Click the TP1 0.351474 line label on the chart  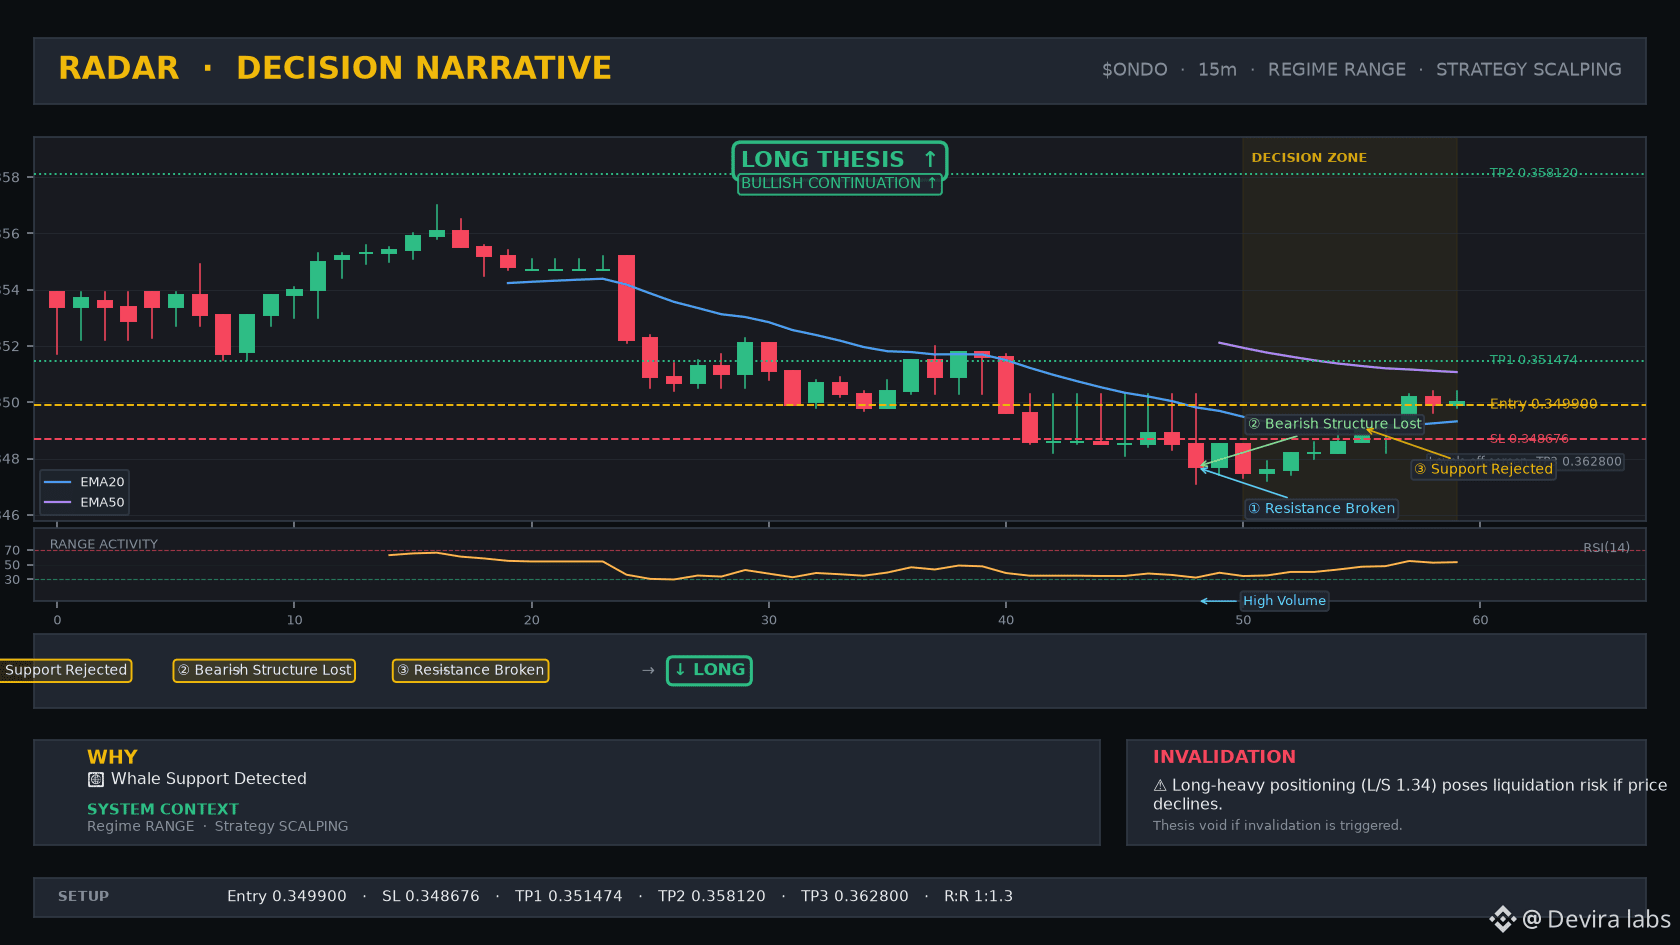[x=1533, y=360]
